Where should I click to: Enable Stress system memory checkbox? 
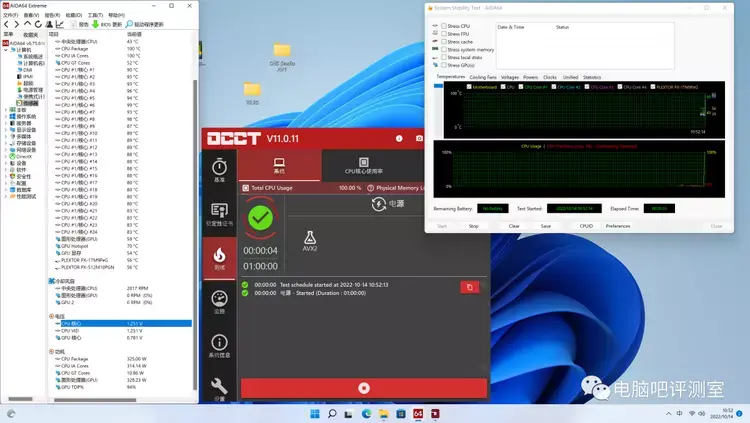pyautogui.click(x=444, y=49)
